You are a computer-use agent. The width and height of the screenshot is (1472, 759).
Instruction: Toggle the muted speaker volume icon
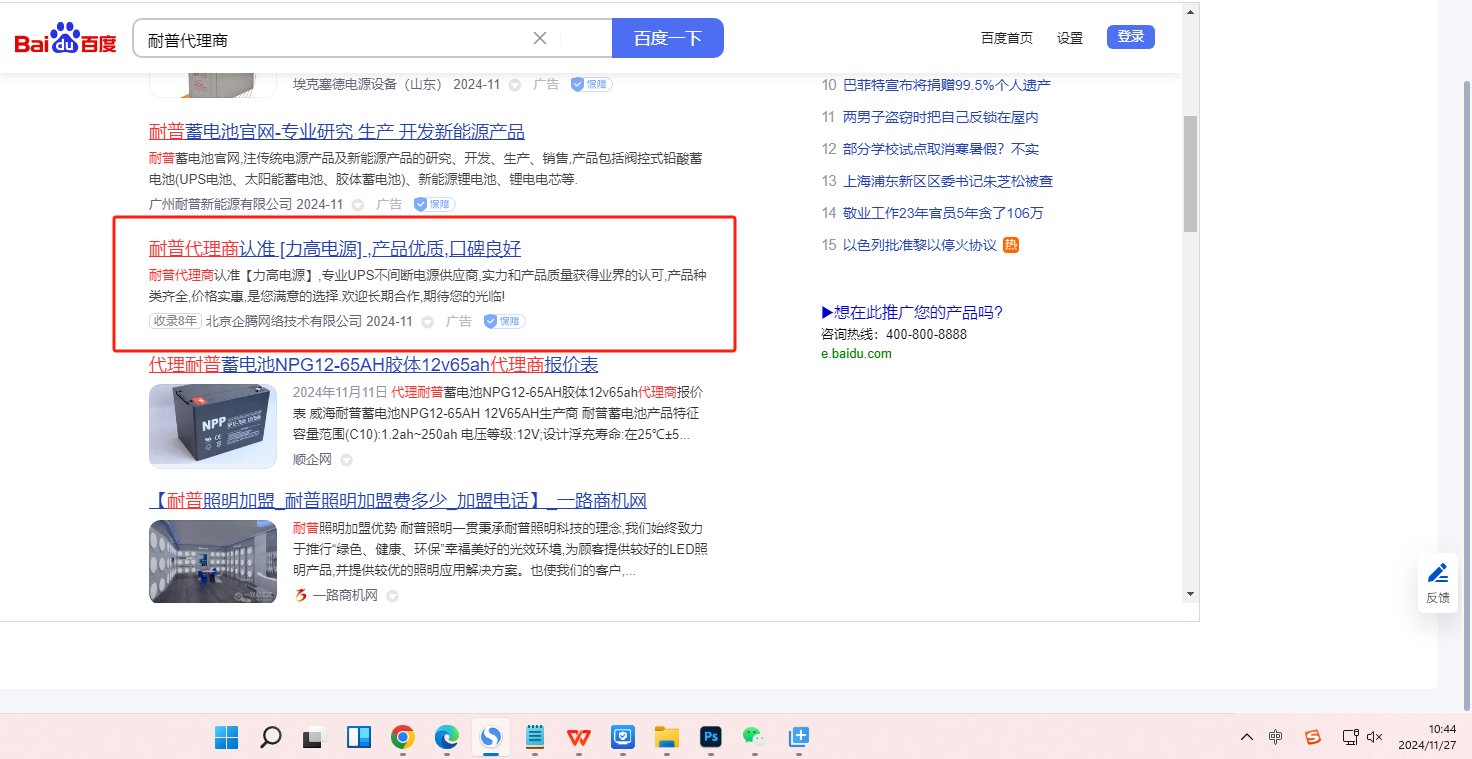point(1374,737)
